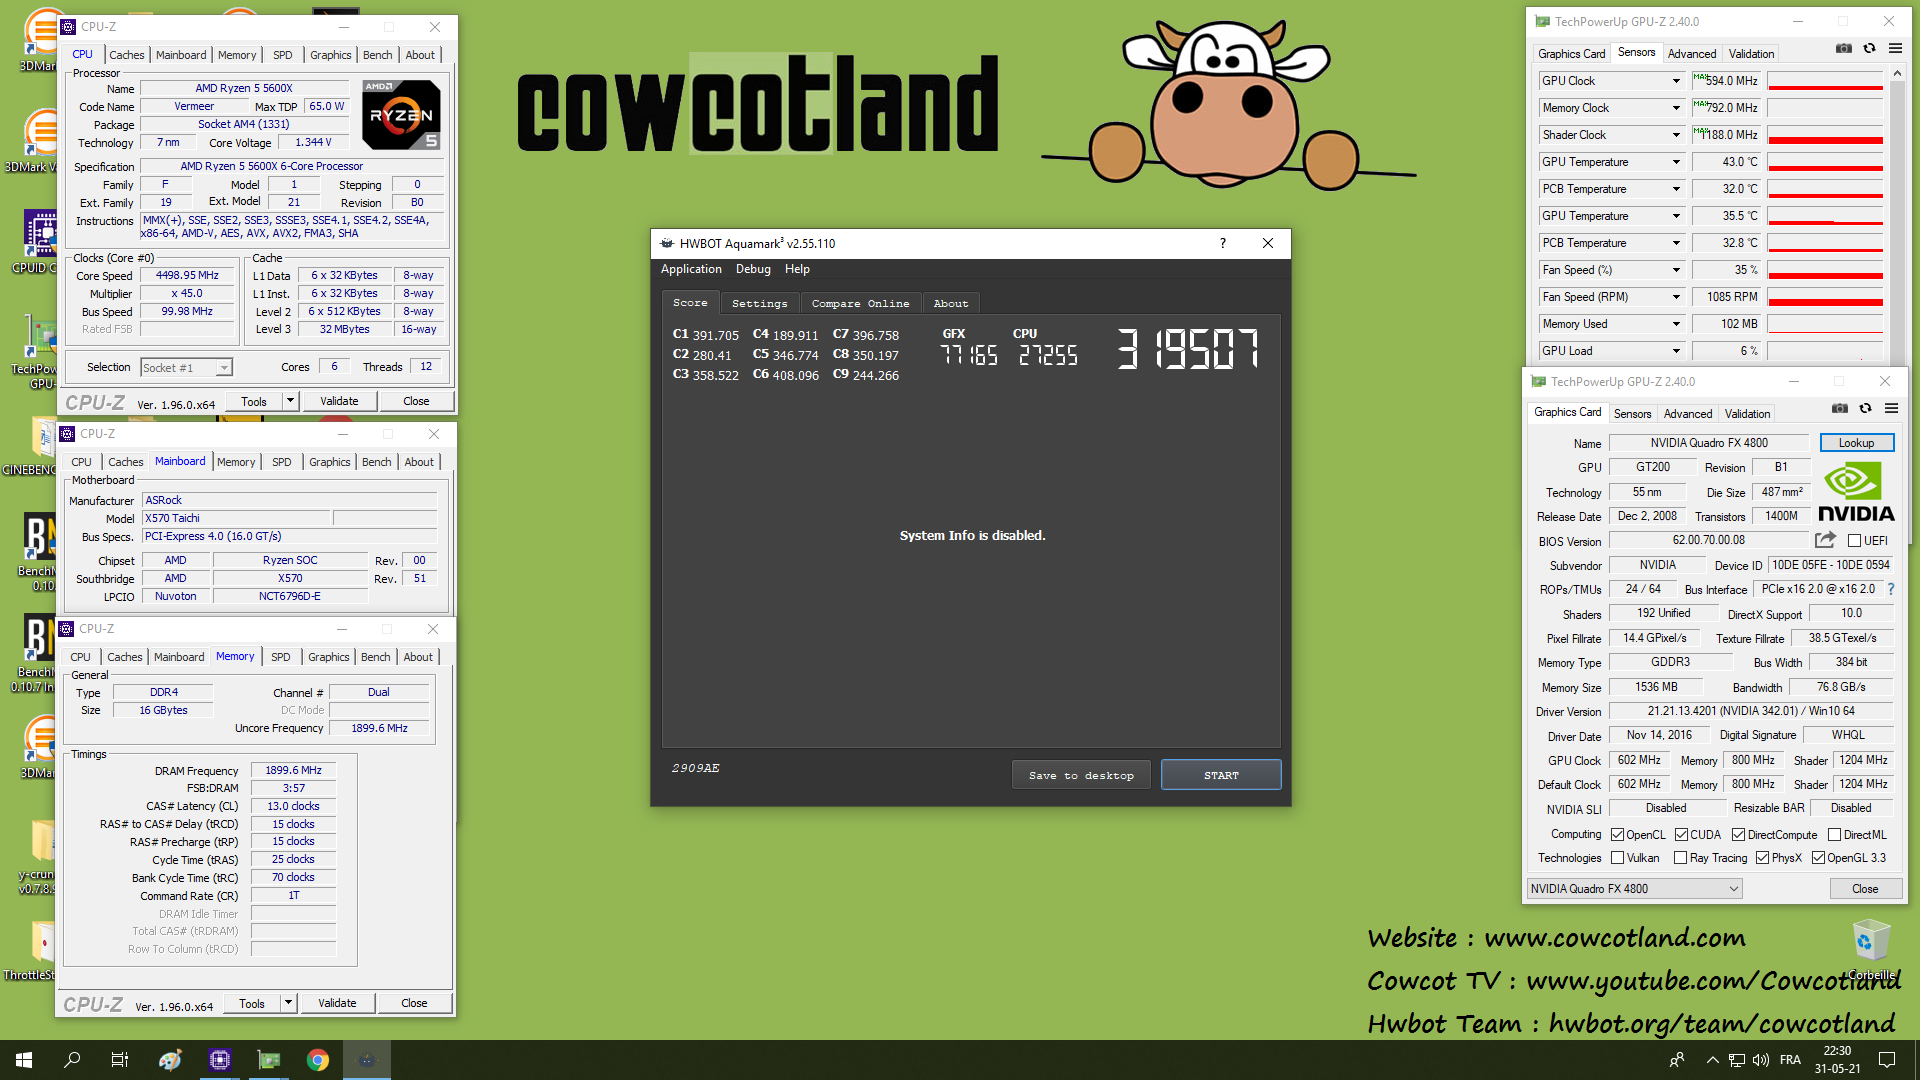Open Chrome from taskbar
The image size is (1920, 1080).
[318, 1060]
